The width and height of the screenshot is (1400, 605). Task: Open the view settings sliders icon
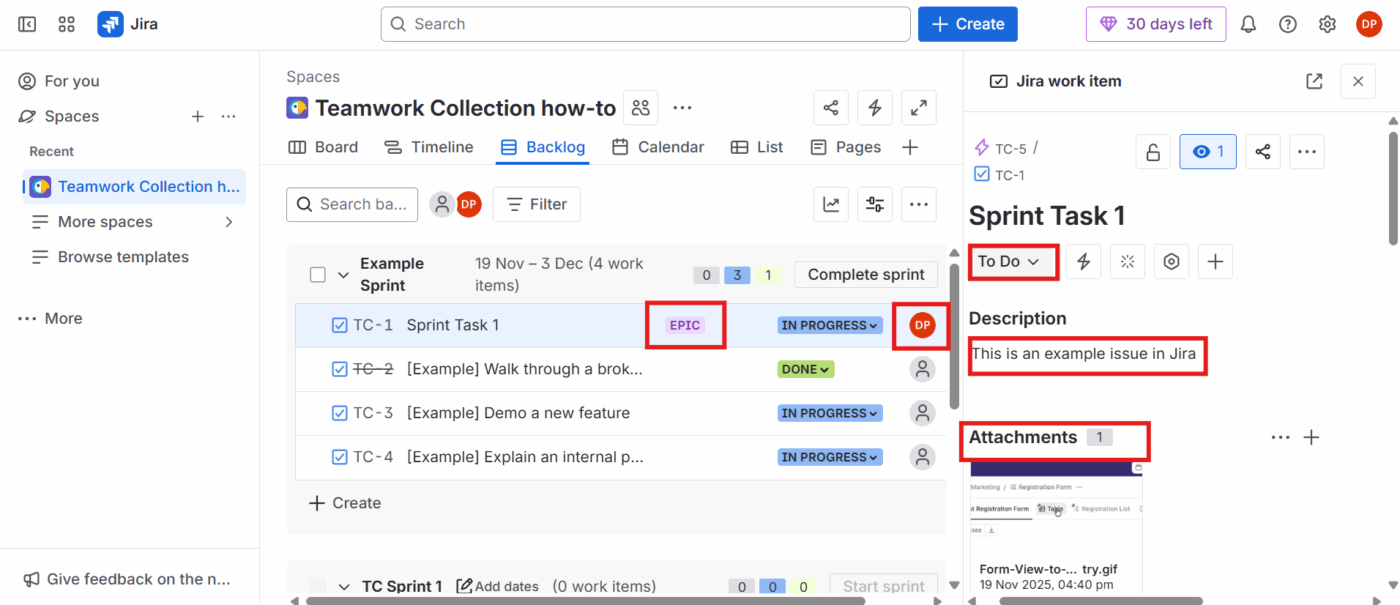tap(874, 204)
